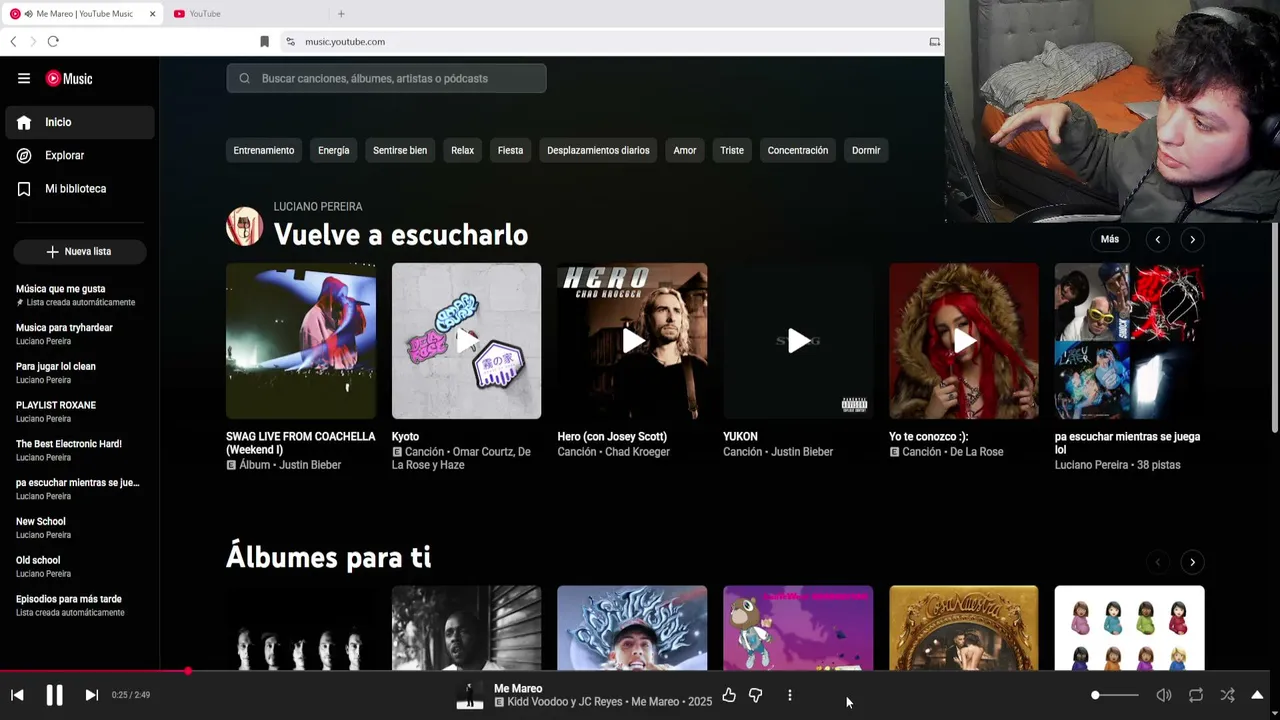Screen dimensions: 1280x720
Task: Focus the song search field
Action: pyautogui.click(x=386, y=78)
